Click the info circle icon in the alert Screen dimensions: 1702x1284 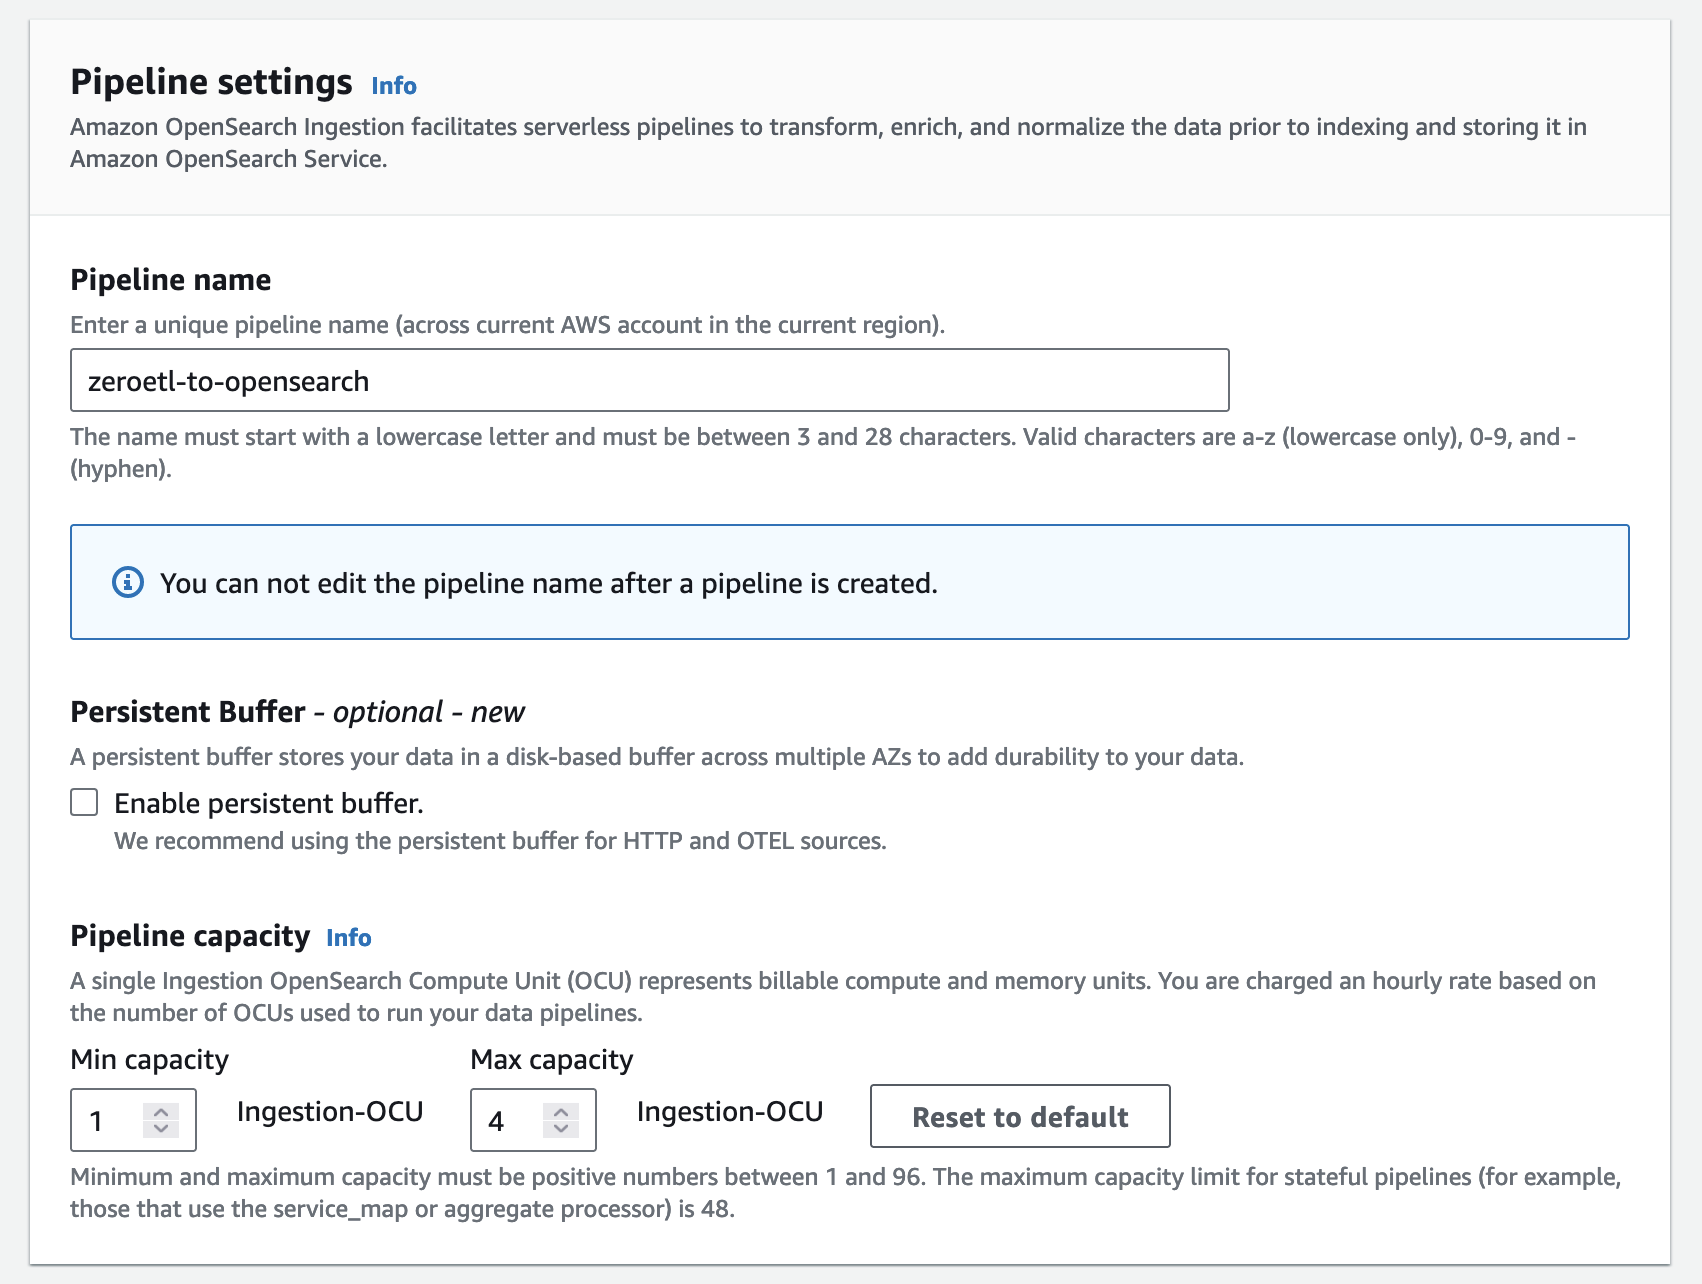pyautogui.click(x=128, y=582)
